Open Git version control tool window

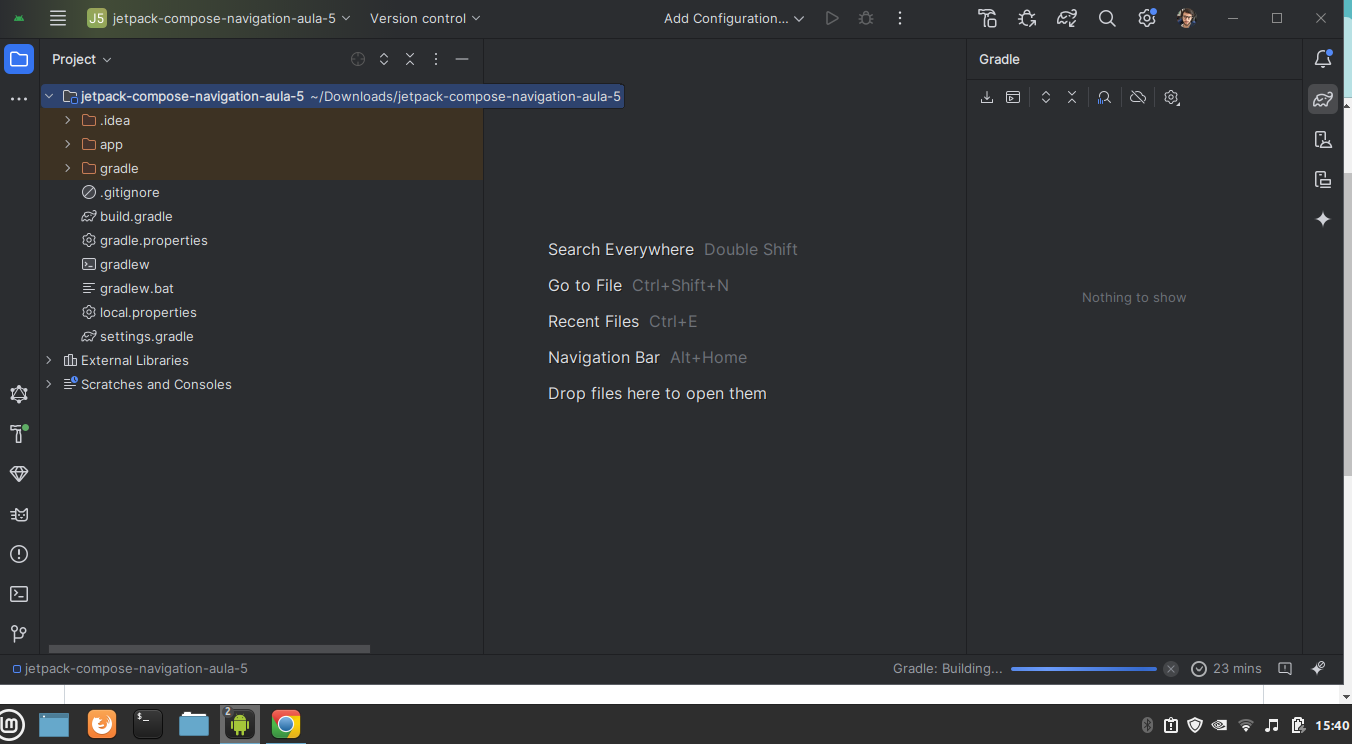pyautogui.click(x=19, y=634)
